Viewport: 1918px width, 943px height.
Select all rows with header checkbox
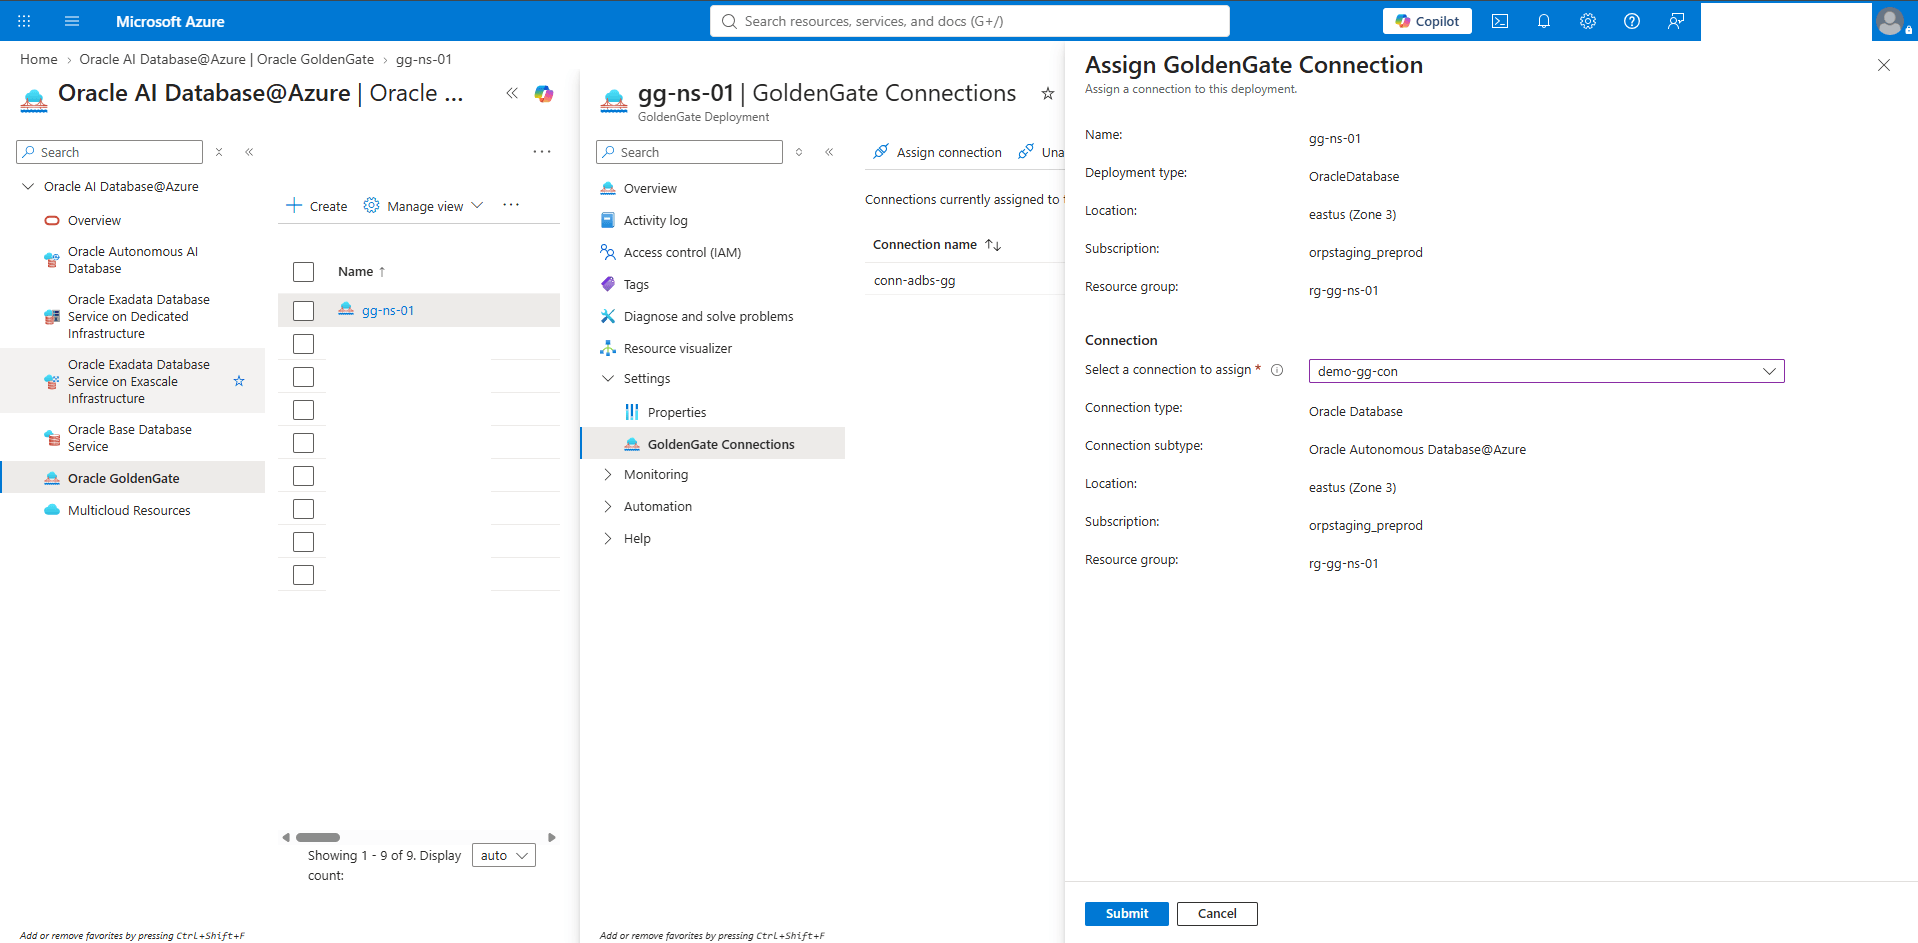coord(304,272)
